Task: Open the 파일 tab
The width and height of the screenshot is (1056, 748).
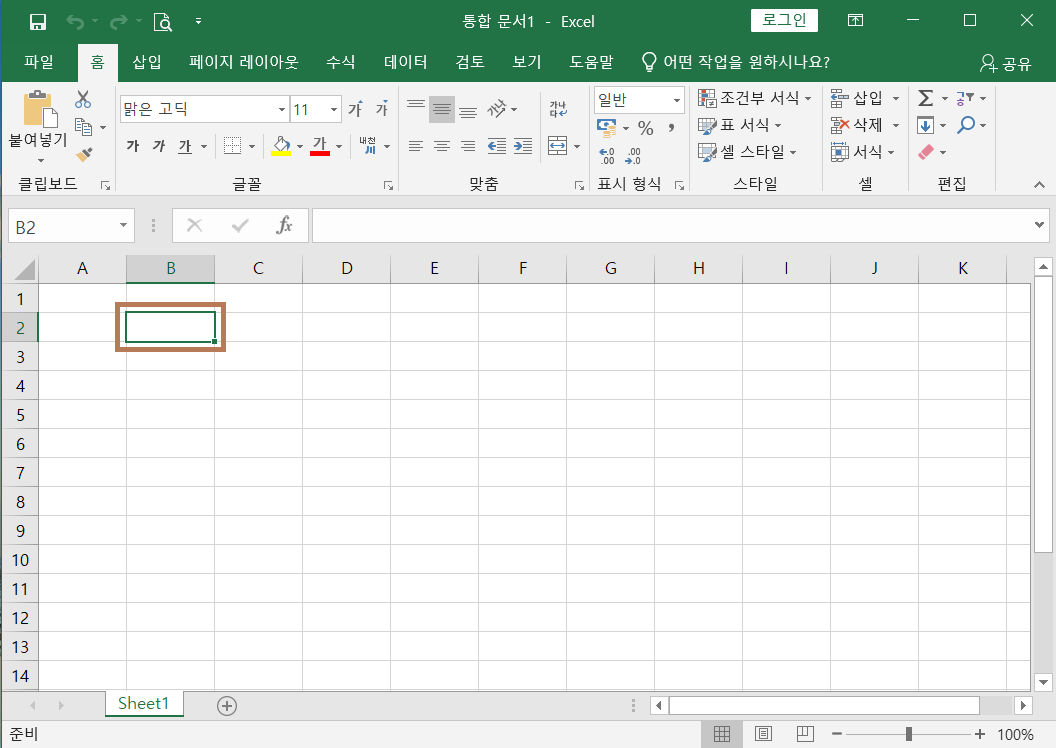Action: [39, 62]
